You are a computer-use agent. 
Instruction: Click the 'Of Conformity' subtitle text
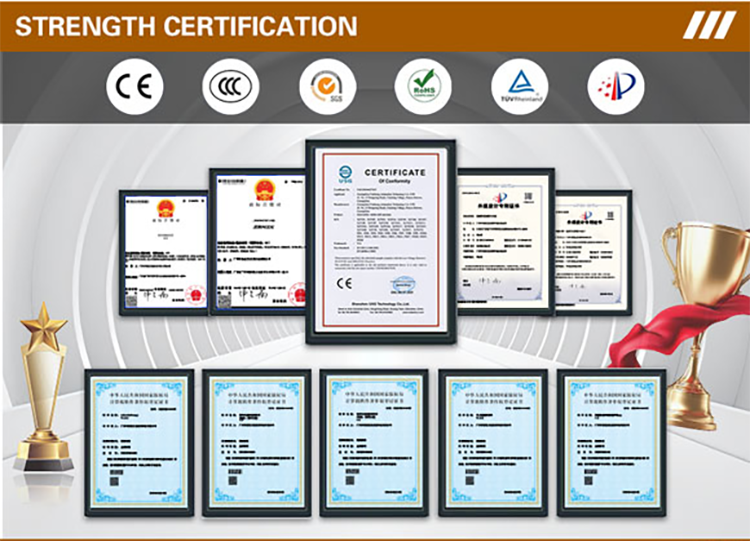(x=395, y=181)
